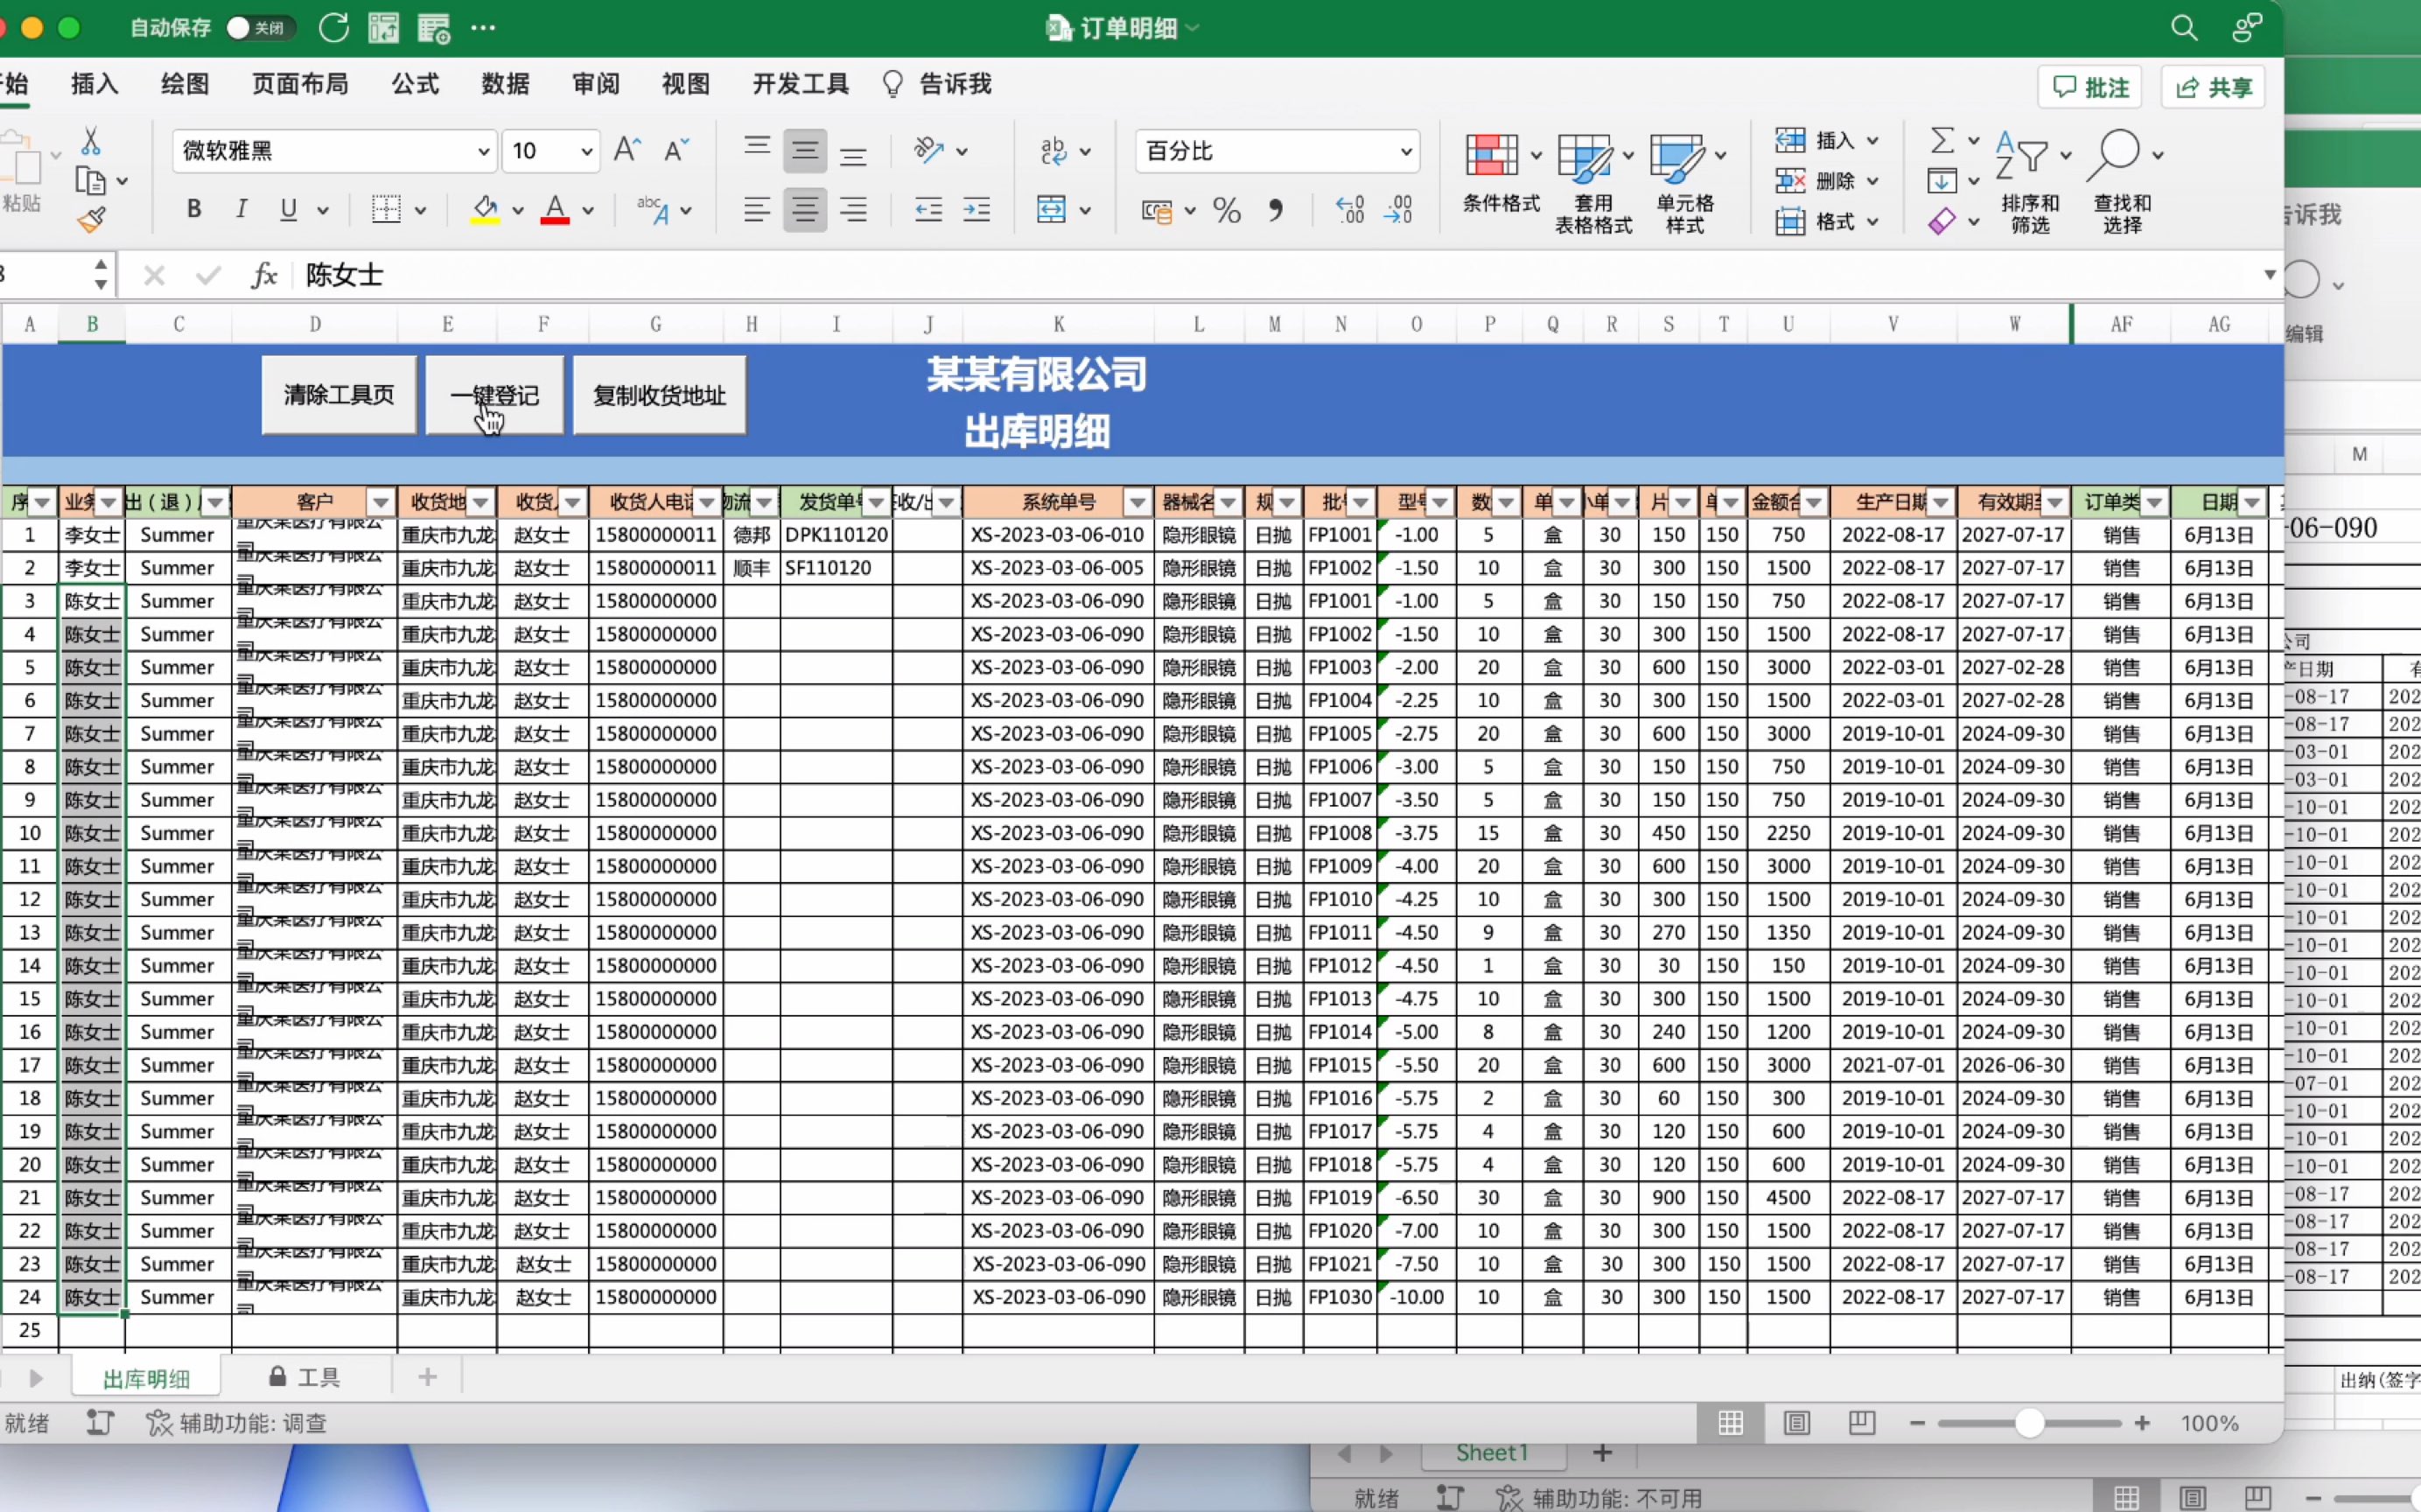Open the number format dropdown 百分比

[1405, 152]
